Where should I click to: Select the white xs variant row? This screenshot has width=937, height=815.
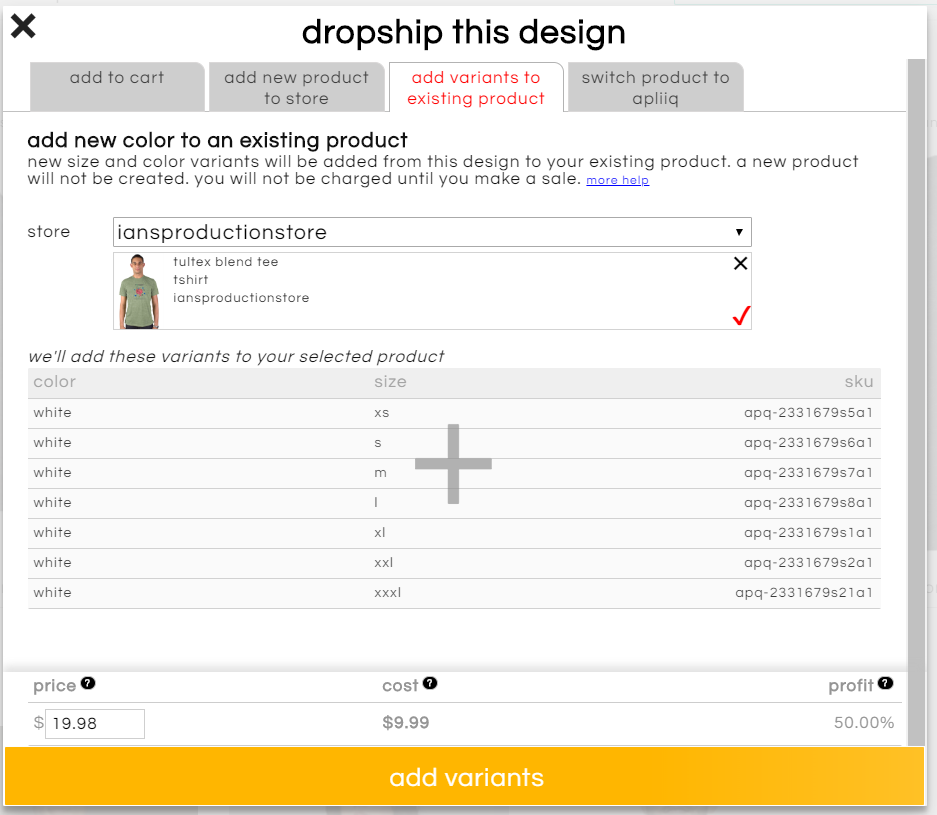(200, 412)
